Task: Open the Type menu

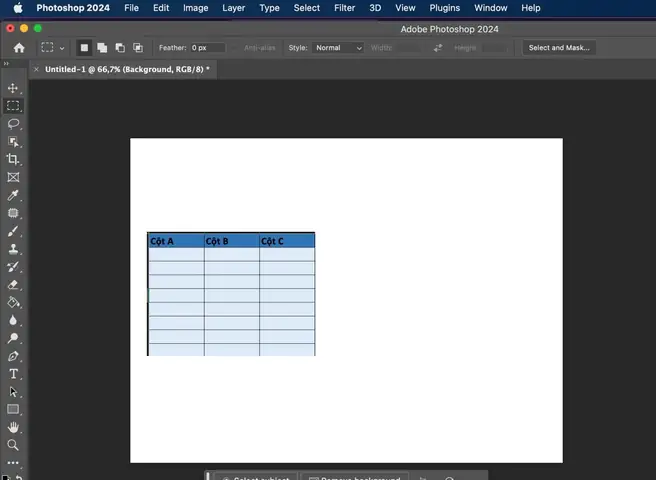Action: click(x=269, y=8)
